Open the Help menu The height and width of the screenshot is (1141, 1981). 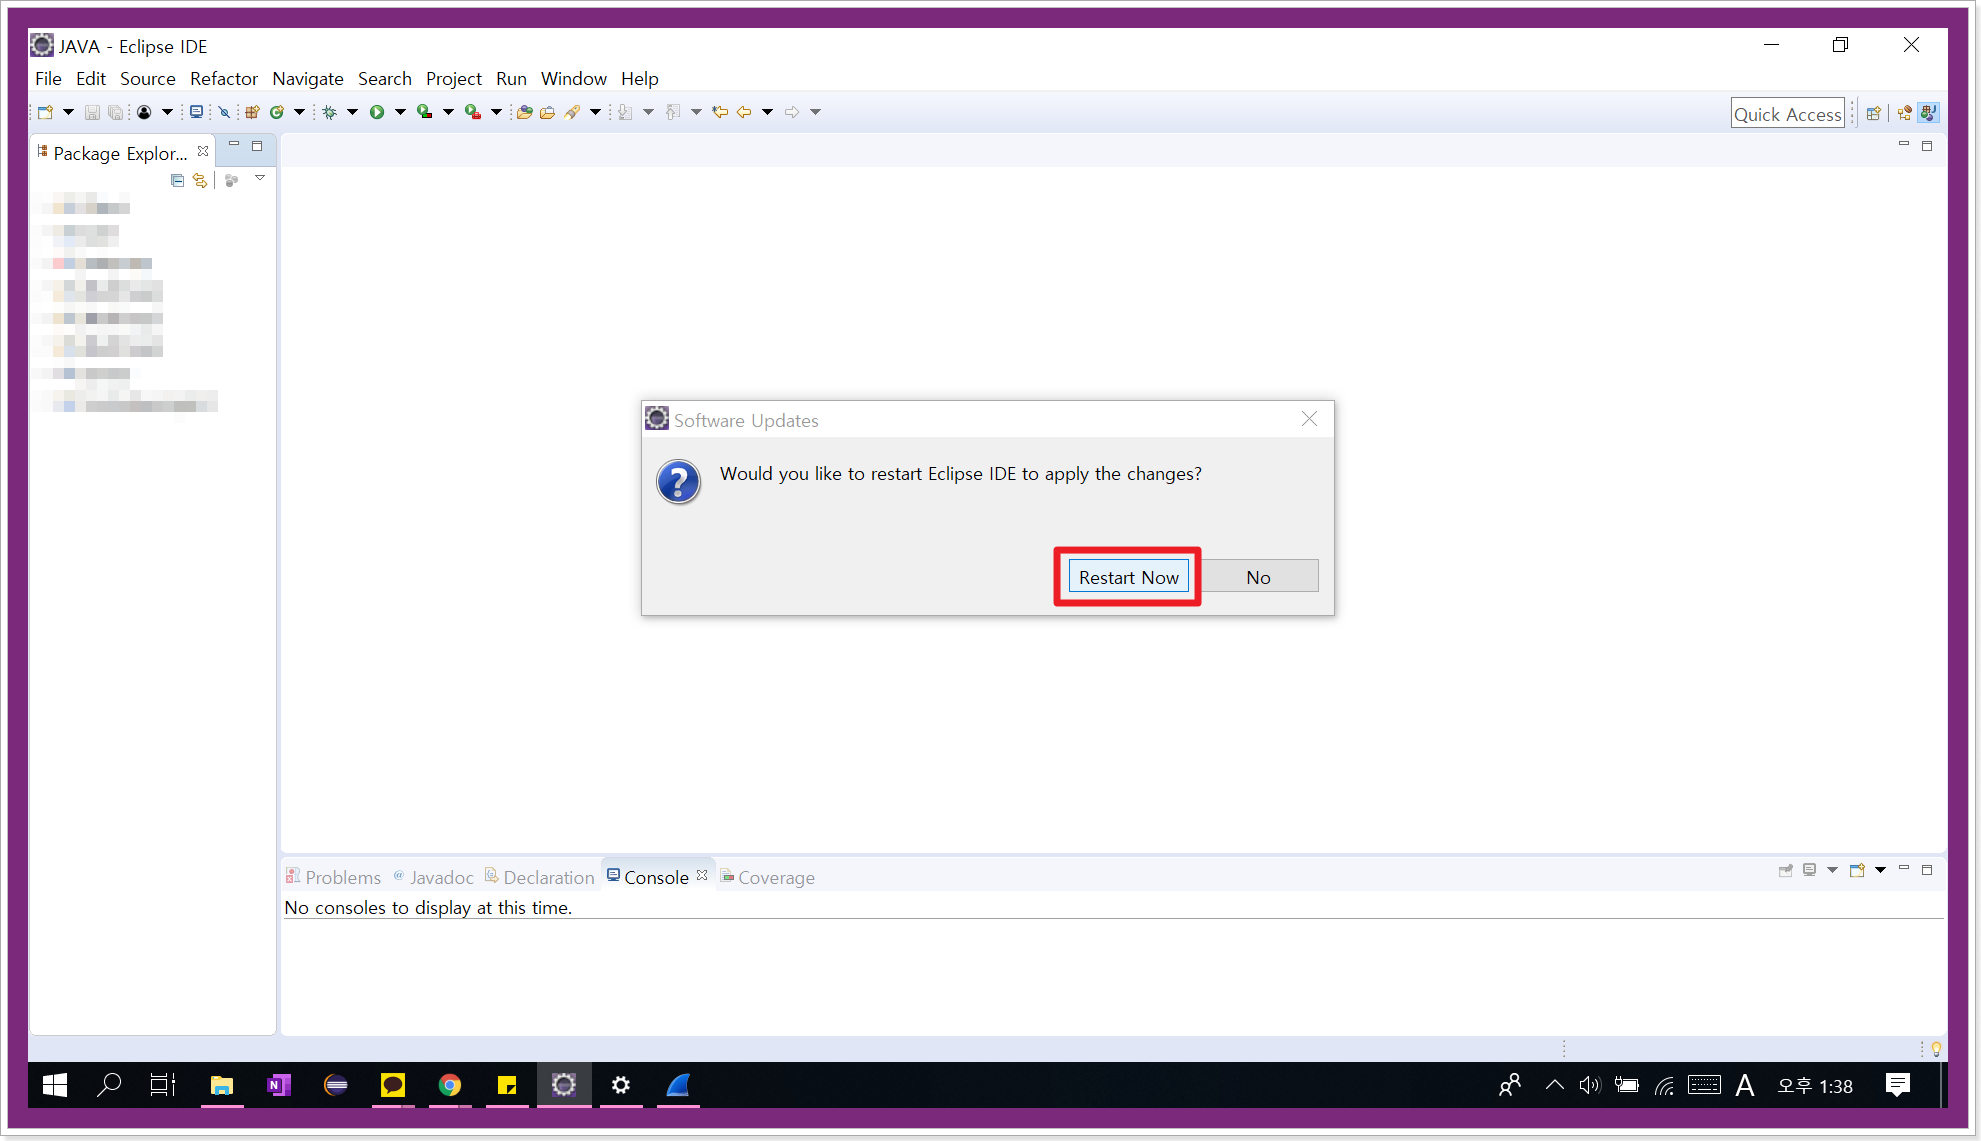point(639,78)
